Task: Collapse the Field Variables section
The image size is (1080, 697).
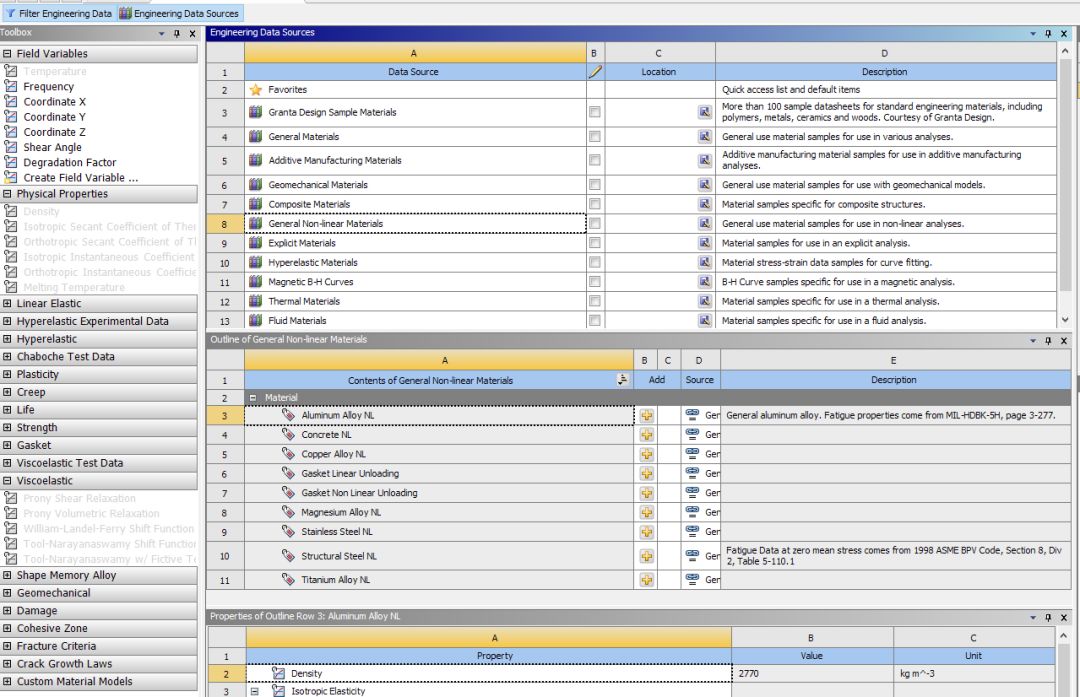Action: click(8, 54)
